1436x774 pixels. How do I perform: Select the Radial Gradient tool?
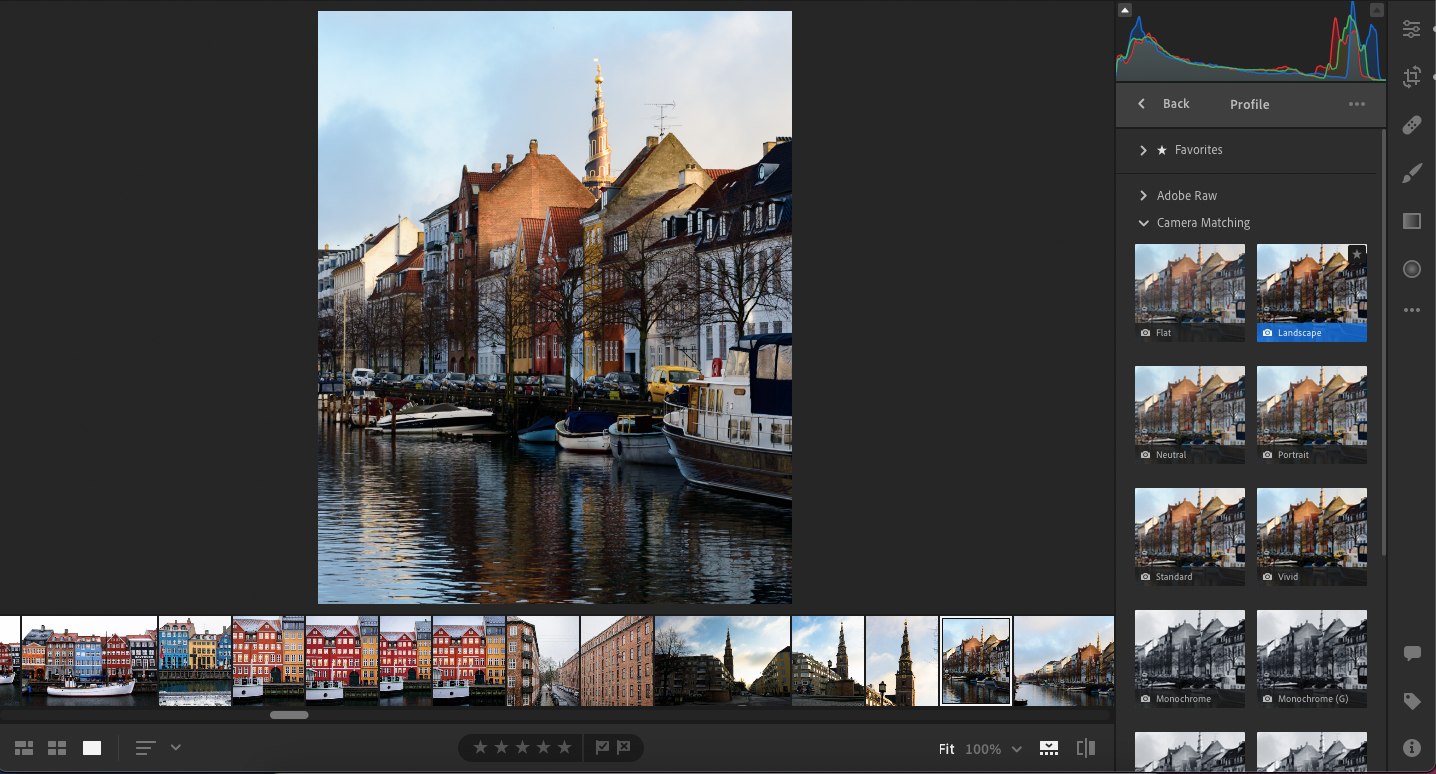coord(1411,269)
